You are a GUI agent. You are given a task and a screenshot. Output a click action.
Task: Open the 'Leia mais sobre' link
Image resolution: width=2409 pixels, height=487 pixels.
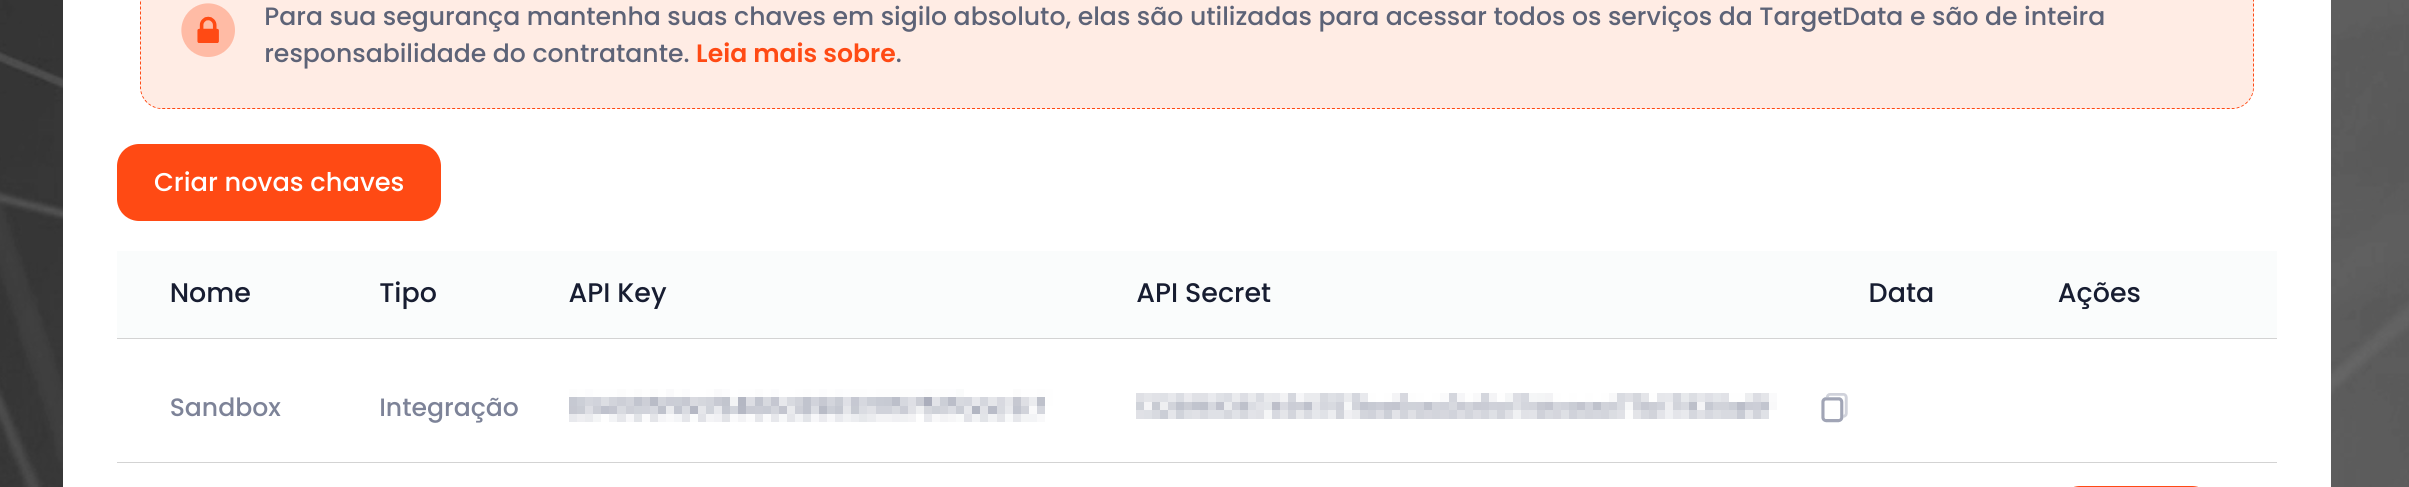tap(796, 53)
